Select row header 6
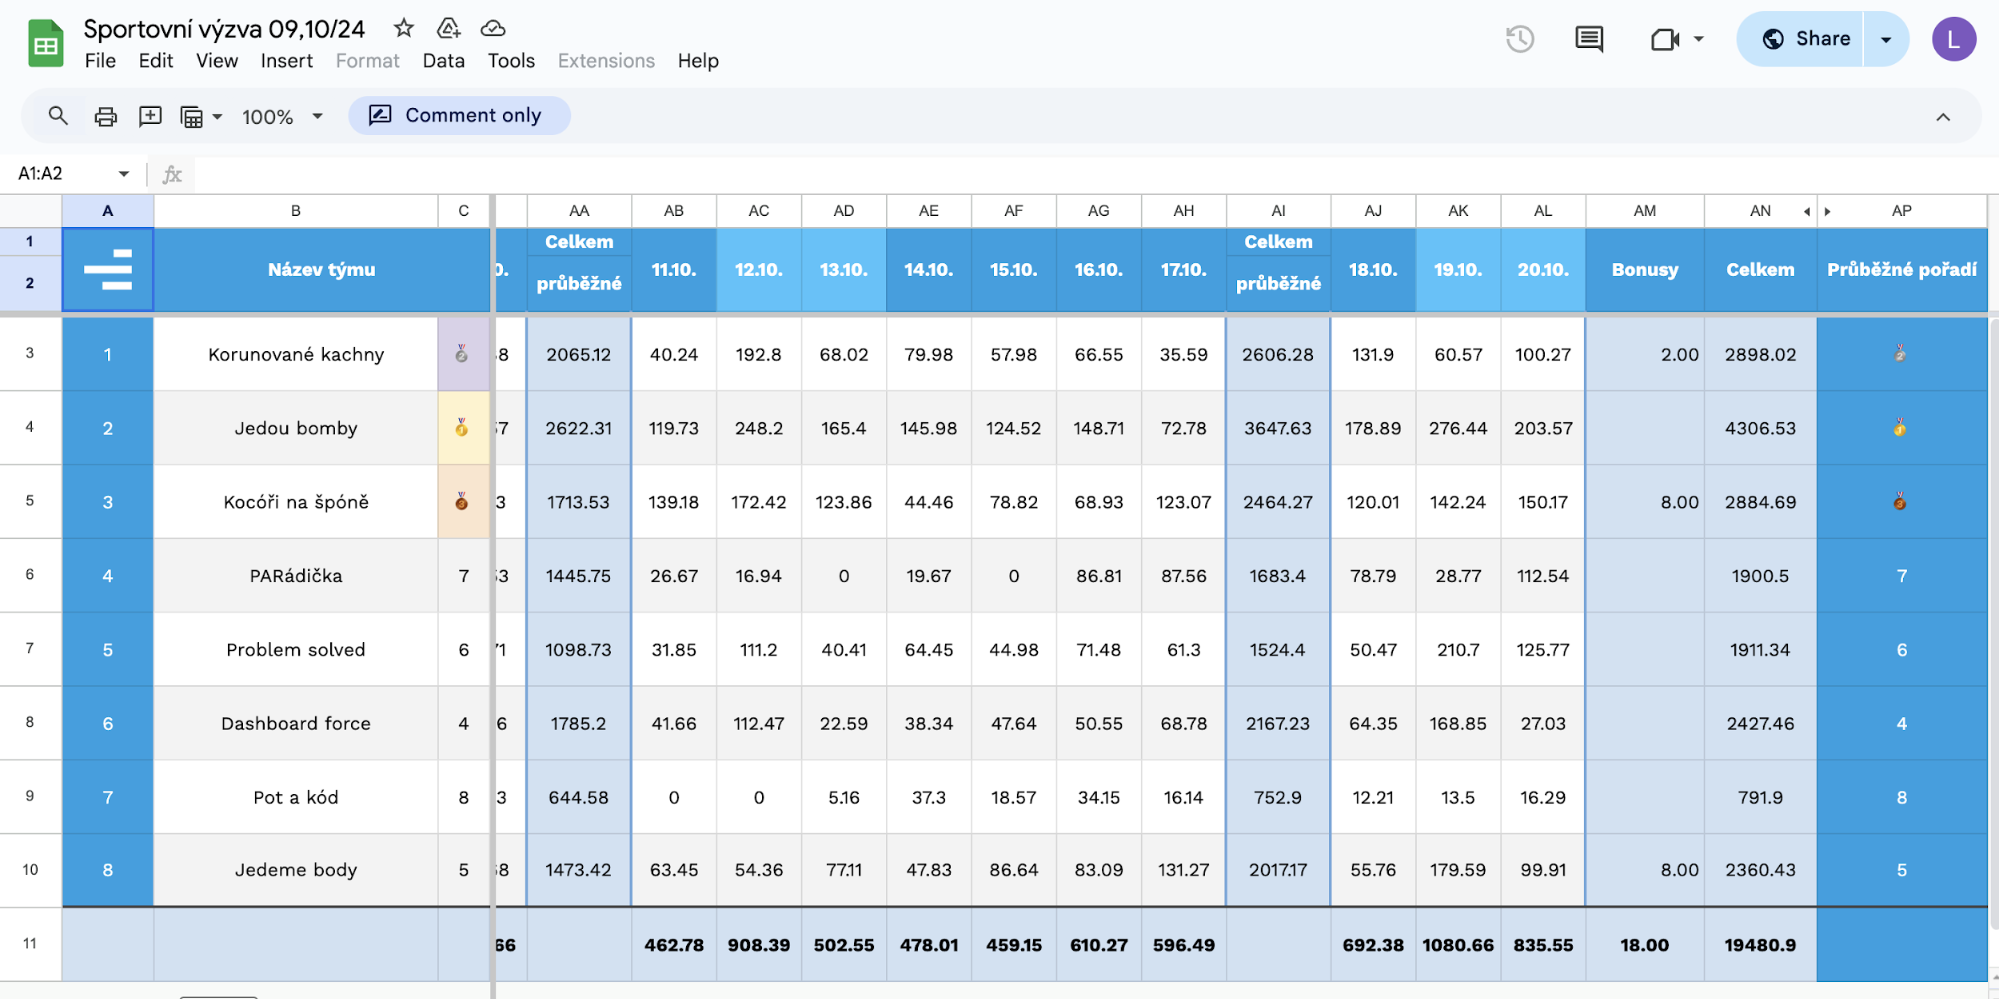This screenshot has width=1999, height=999. (30, 575)
